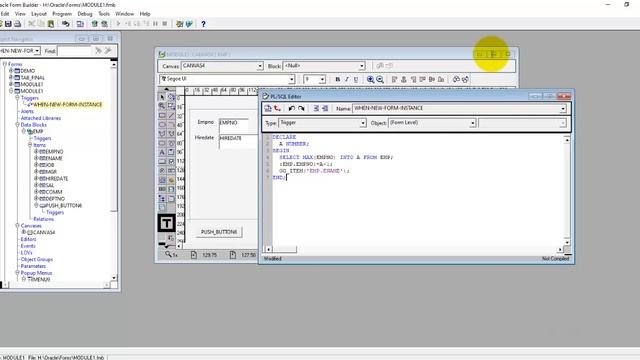Open the Name dropdown WHEN-NEW-FORM-INSTANCE
The width and height of the screenshot is (640, 360).
pos(563,109)
